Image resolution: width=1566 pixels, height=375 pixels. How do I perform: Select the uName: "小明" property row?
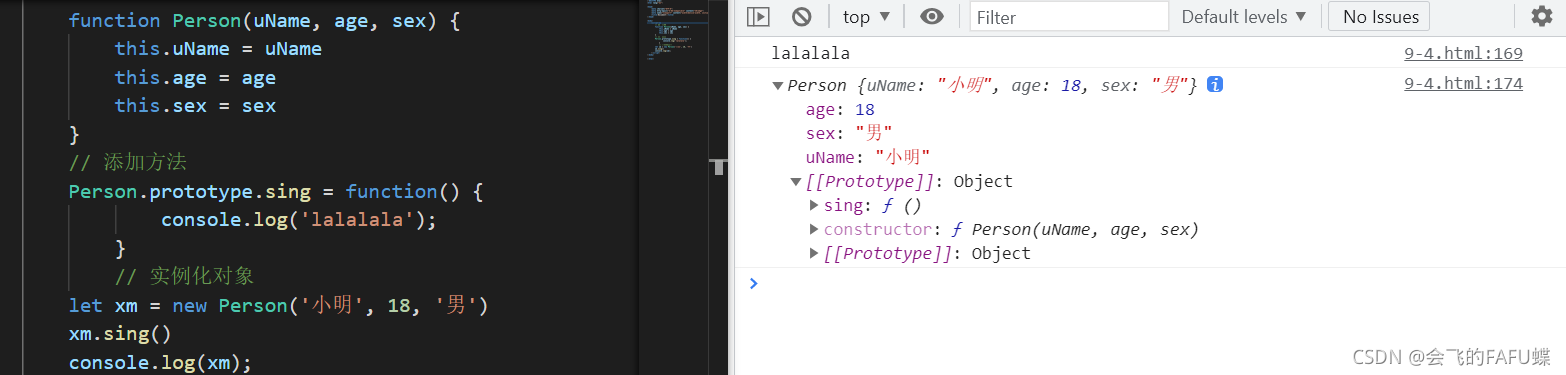click(868, 158)
